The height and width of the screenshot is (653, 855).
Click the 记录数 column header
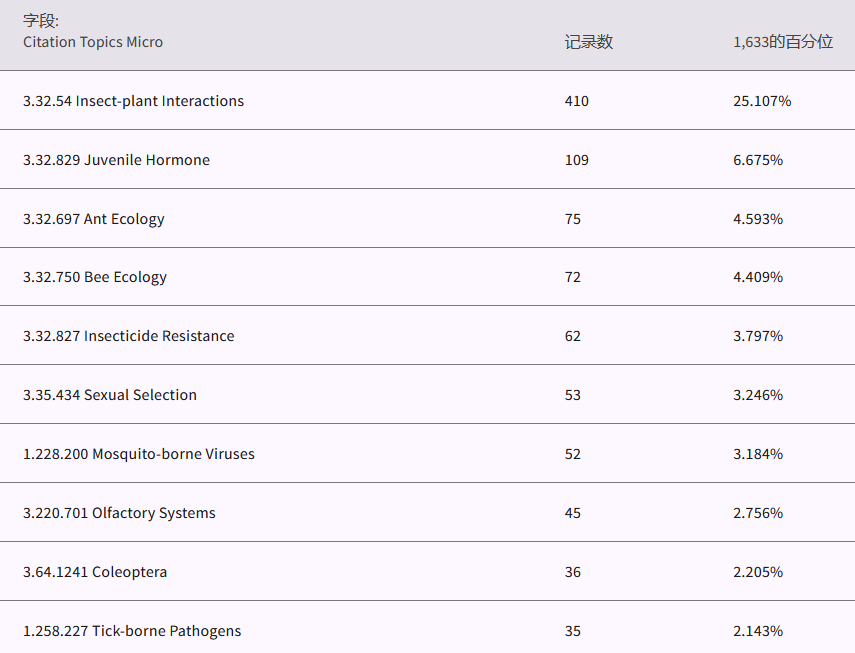588,42
